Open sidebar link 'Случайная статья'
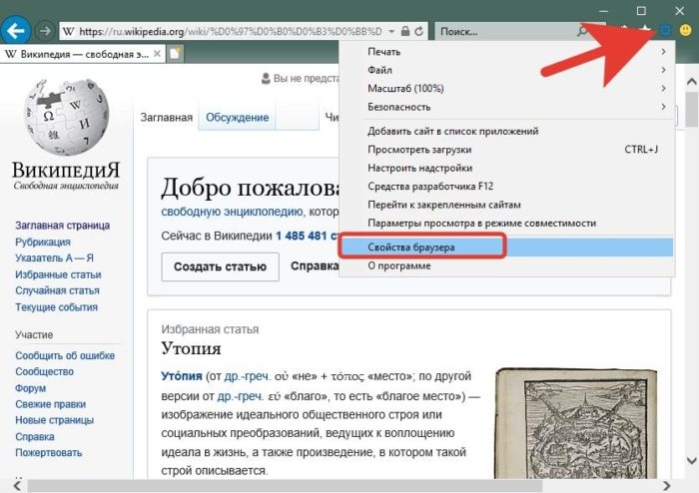This screenshot has height=493, width=699. 57,290
